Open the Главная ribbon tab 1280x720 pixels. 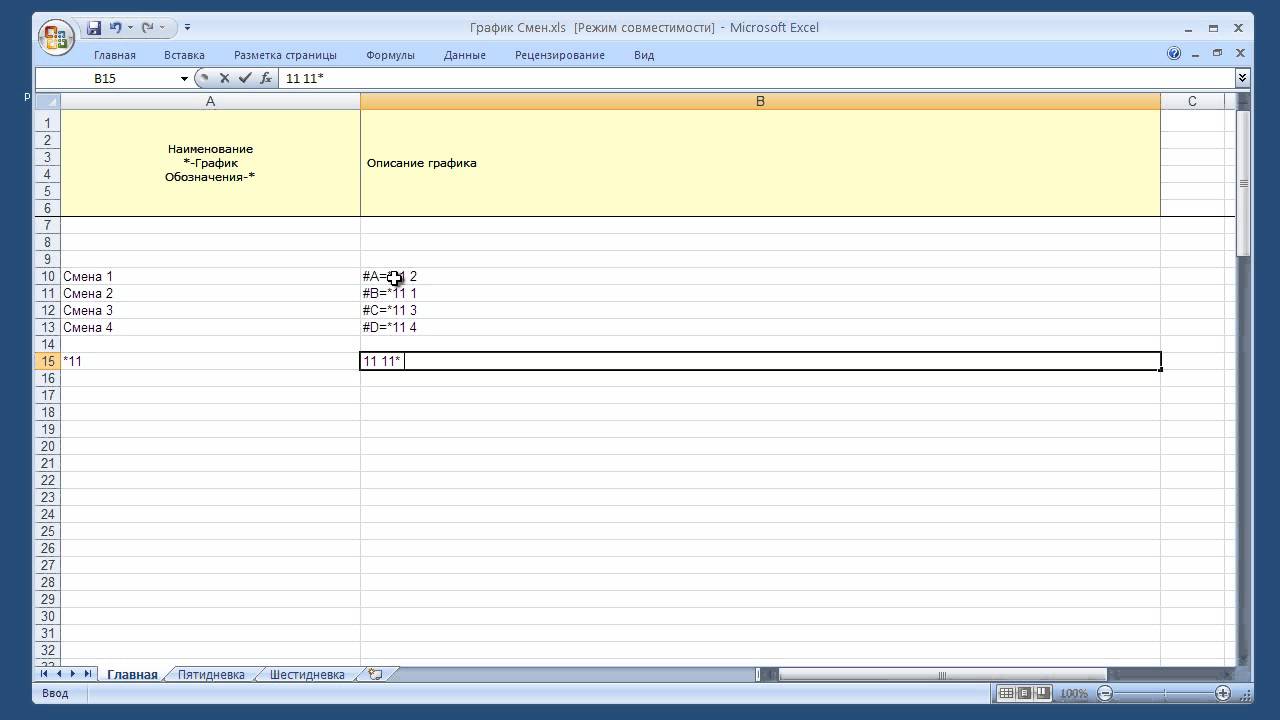click(x=115, y=55)
